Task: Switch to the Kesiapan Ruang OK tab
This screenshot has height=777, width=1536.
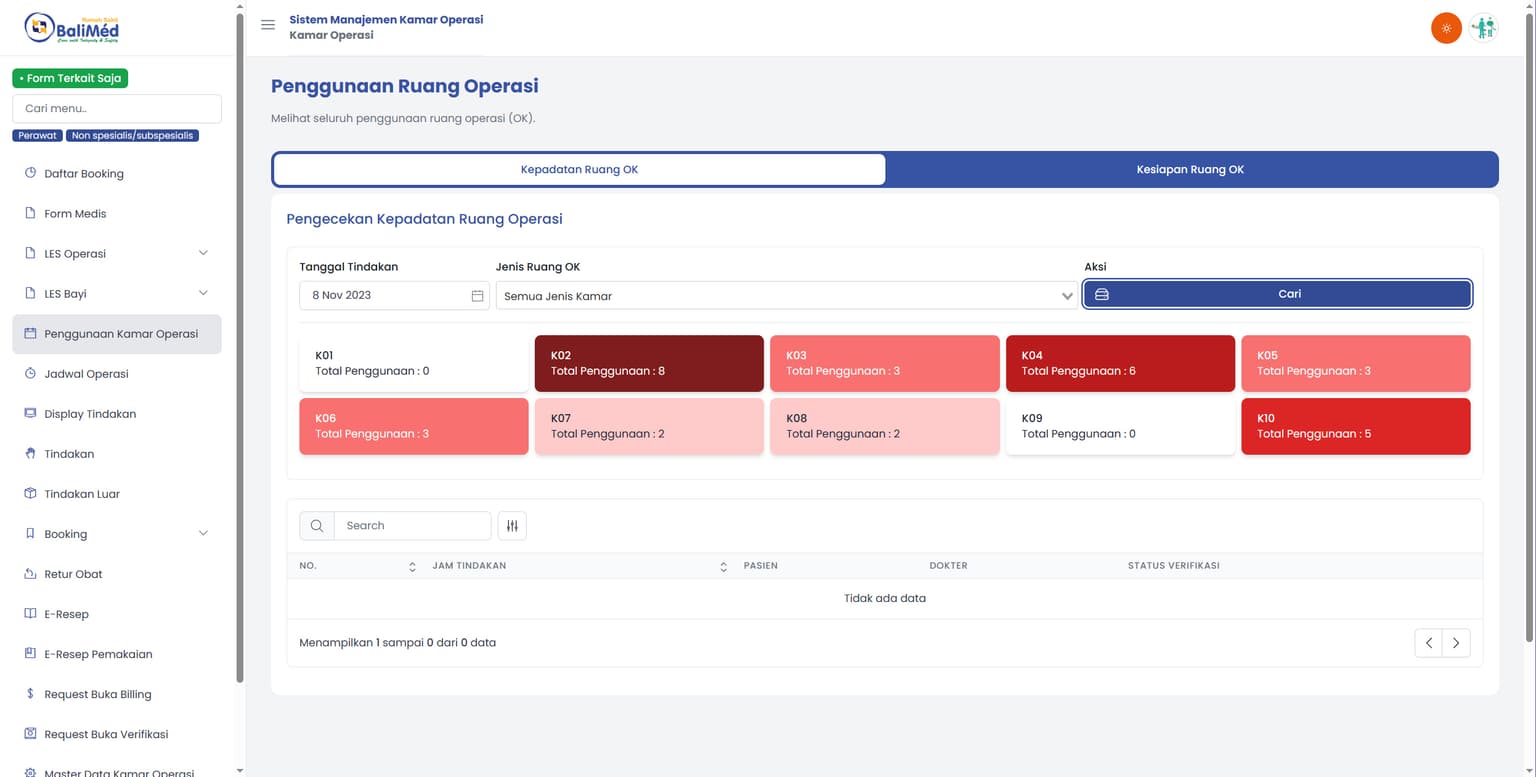Action: click(1190, 169)
